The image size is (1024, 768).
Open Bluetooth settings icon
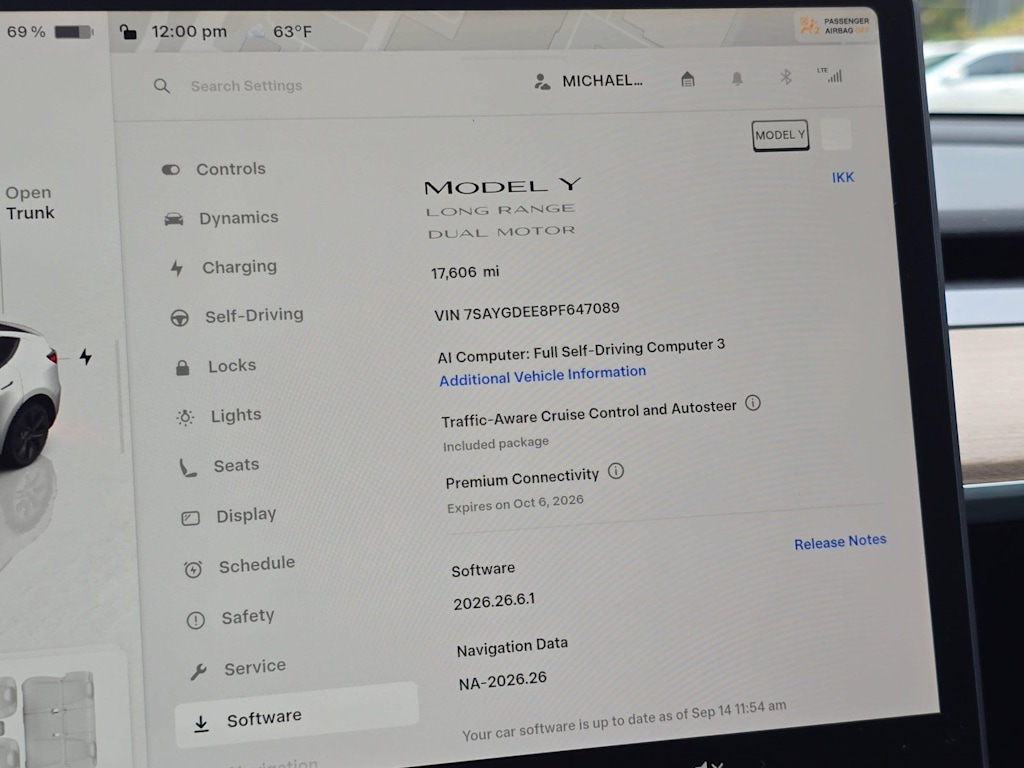(786, 77)
